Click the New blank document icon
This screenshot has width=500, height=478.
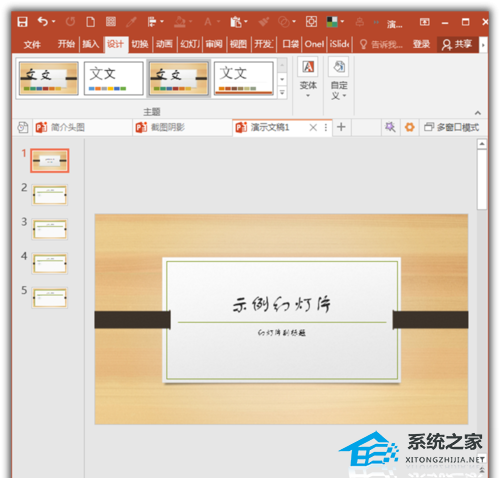[x=90, y=22]
